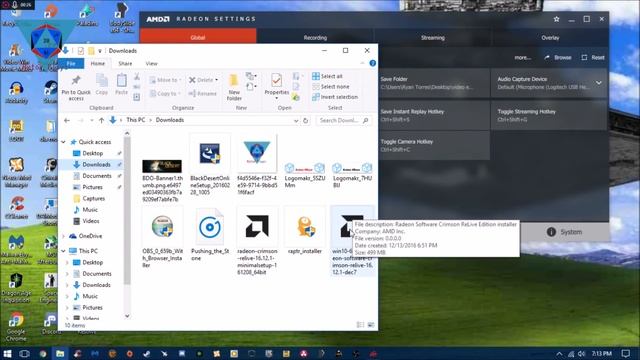Click the Properties icon in ribbon

tap(276, 80)
